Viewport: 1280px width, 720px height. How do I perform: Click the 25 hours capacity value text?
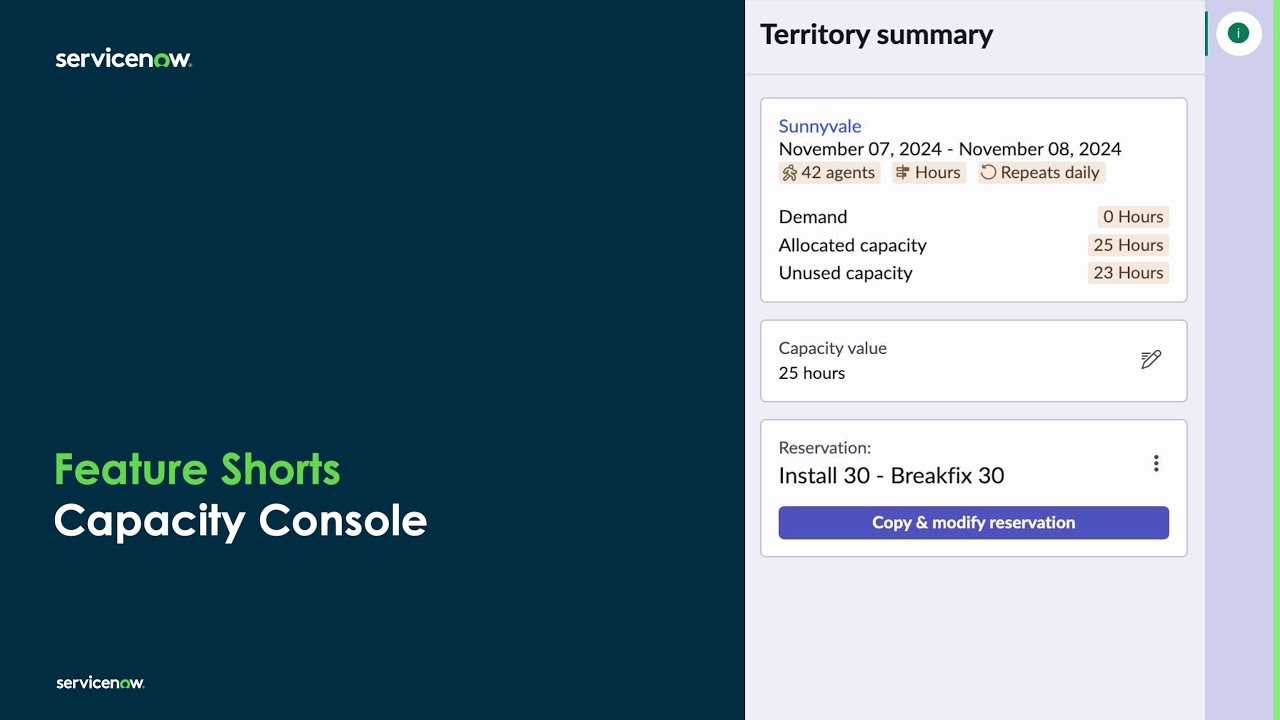tap(812, 373)
